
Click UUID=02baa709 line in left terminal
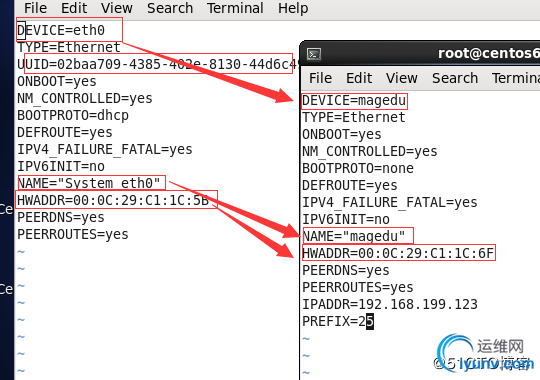[158, 64]
